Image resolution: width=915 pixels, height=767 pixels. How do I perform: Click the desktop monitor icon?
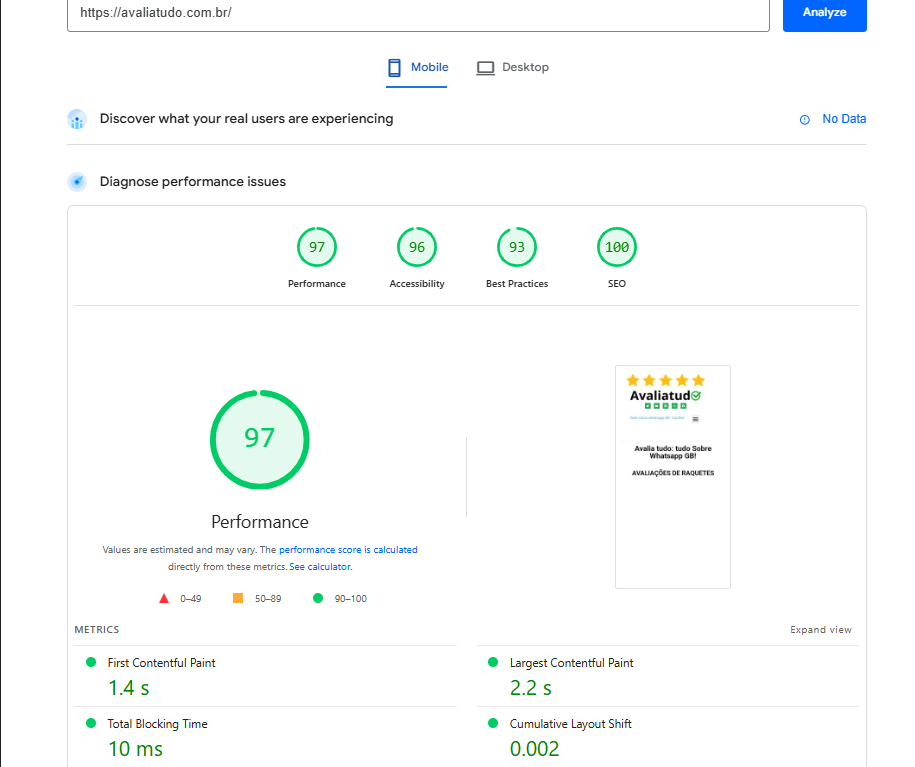[x=486, y=68]
